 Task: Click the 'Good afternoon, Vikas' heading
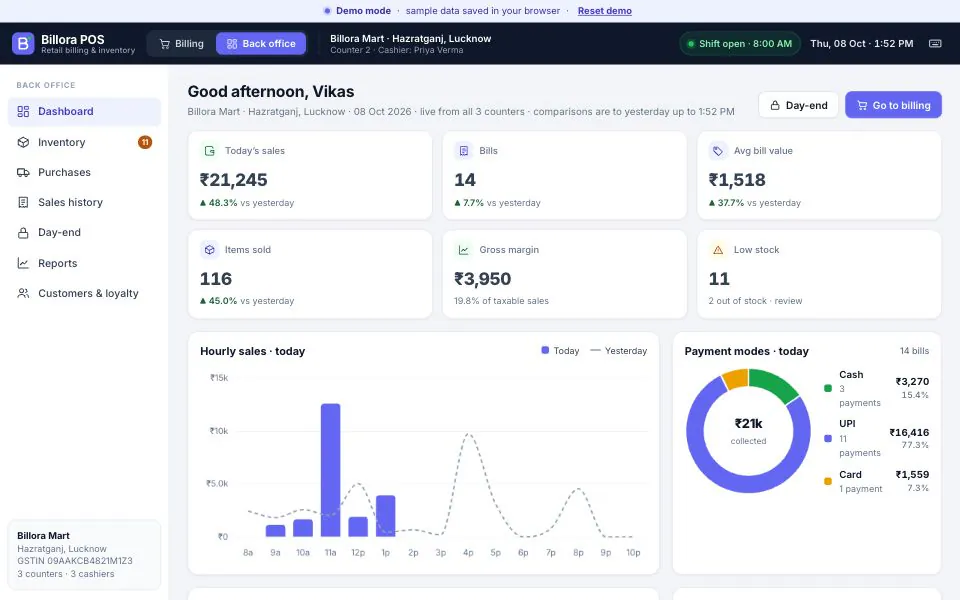[x=271, y=91]
